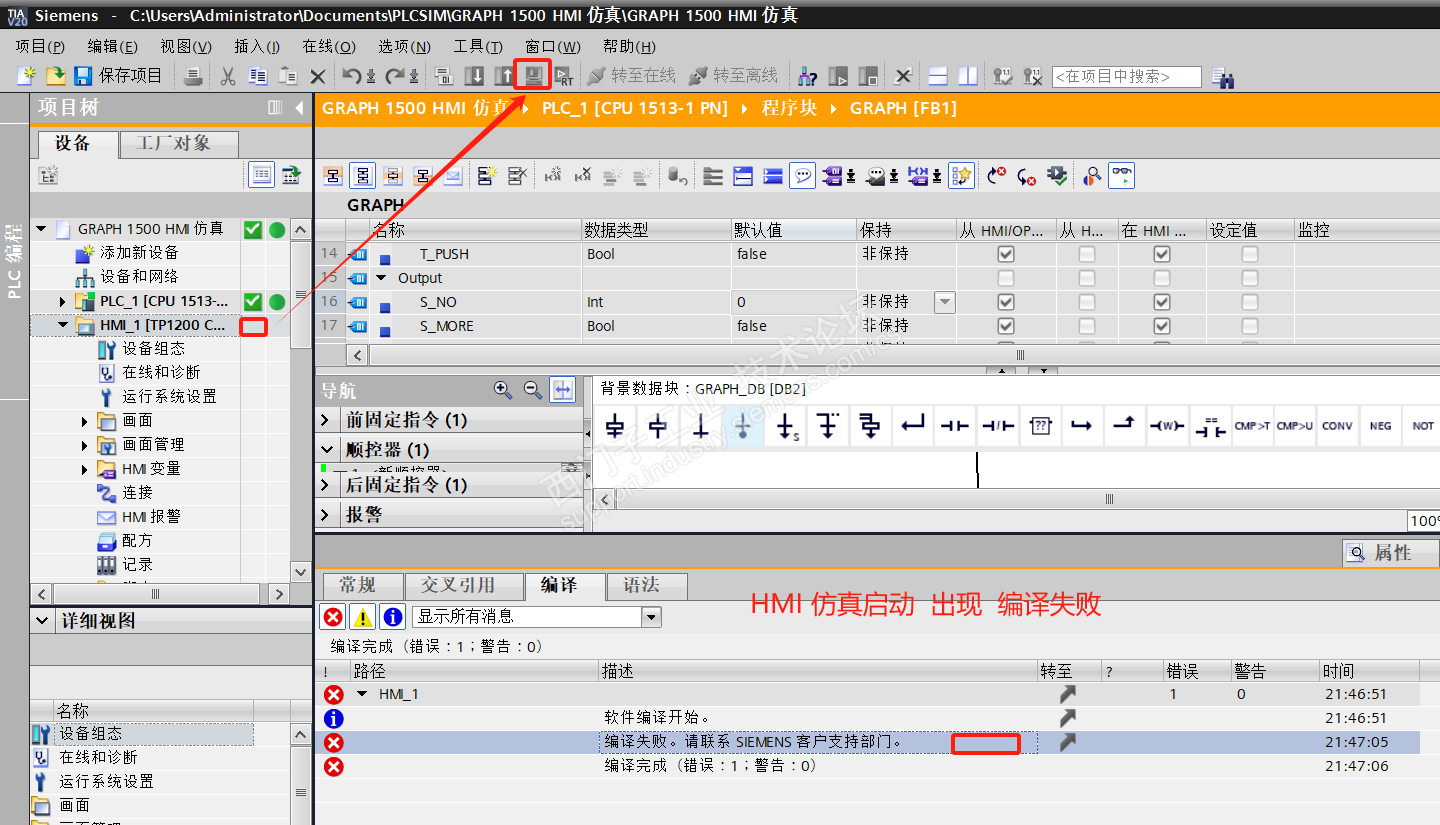Image resolution: width=1440 pixels, height=825 pixels.
Task: Click the Compile icon in main toolbar
Action: click(x=445, y=76)
